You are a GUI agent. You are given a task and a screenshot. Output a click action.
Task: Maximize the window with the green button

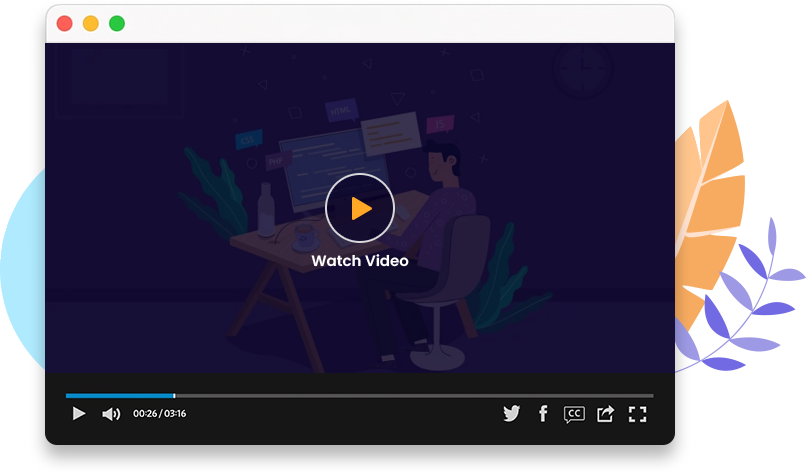point(117,23)
